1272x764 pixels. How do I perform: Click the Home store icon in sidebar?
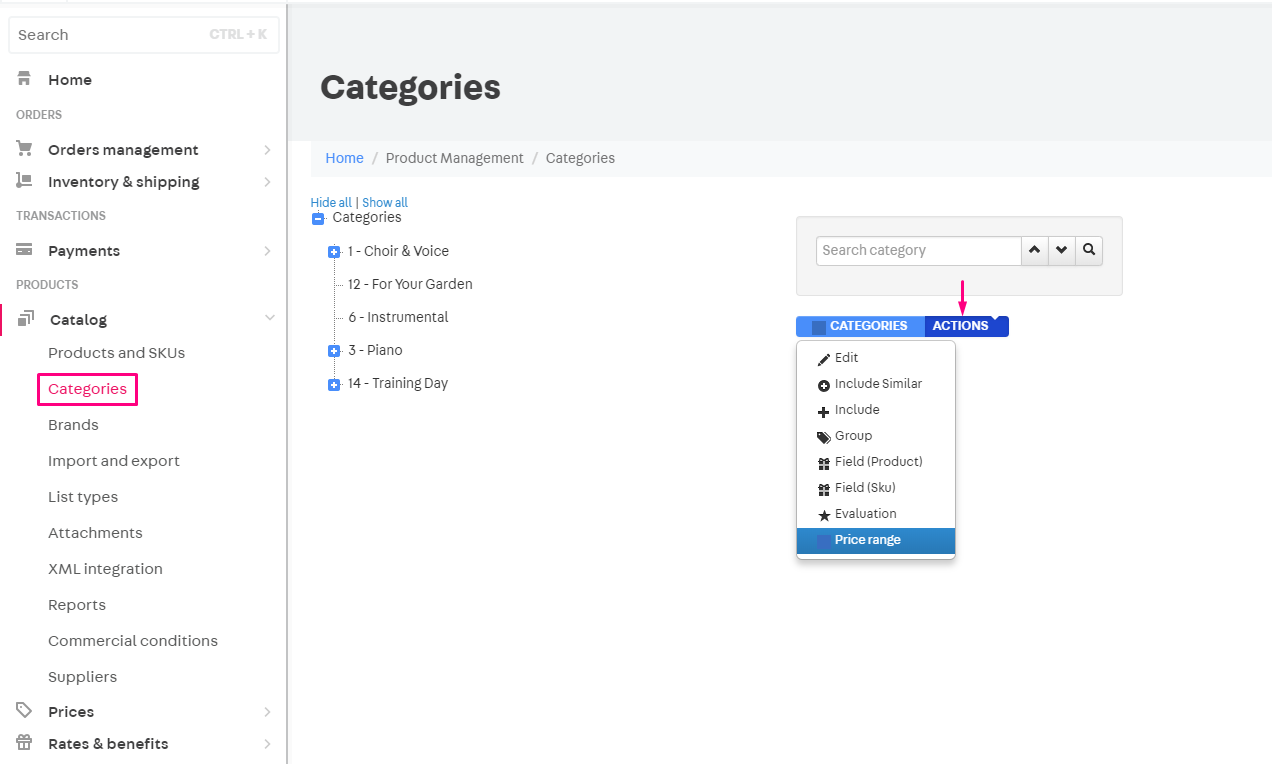point(25,80)
